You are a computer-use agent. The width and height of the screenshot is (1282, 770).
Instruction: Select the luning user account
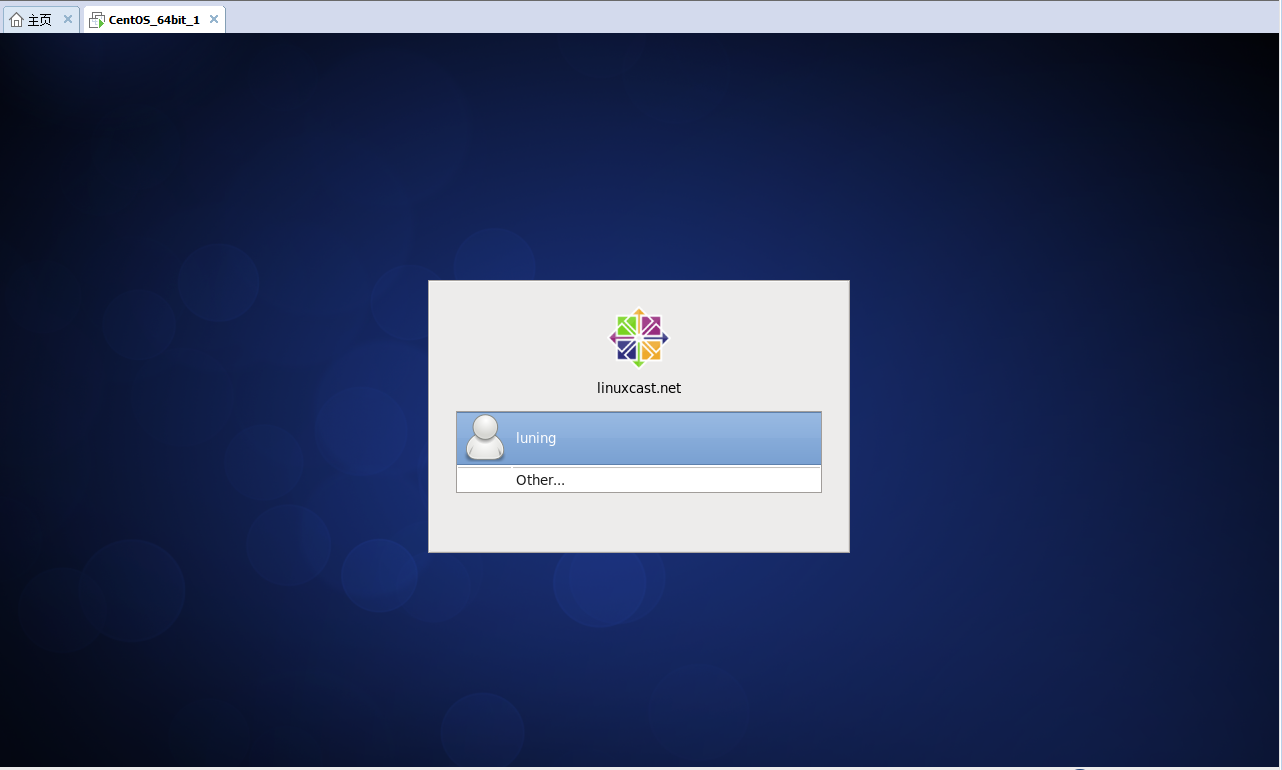coord(639,438)
